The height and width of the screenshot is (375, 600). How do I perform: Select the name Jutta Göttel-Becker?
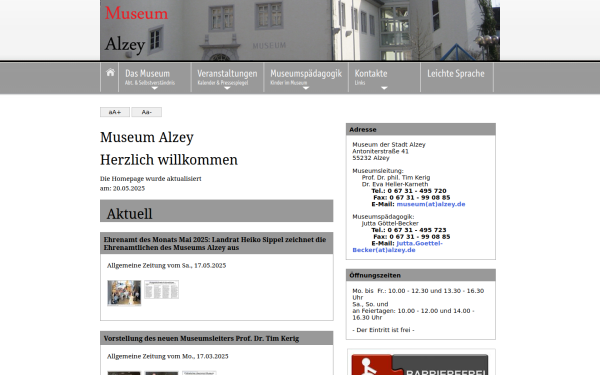[390, 223]
